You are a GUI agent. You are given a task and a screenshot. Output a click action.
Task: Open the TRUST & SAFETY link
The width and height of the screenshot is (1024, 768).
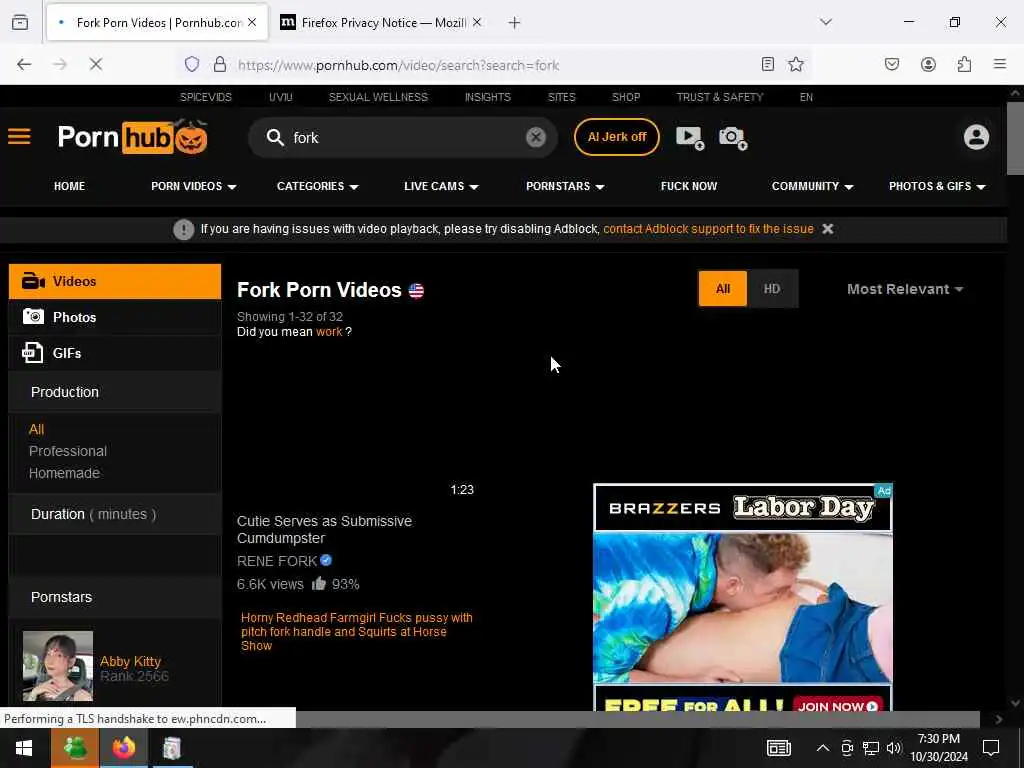tap(720, 97)
